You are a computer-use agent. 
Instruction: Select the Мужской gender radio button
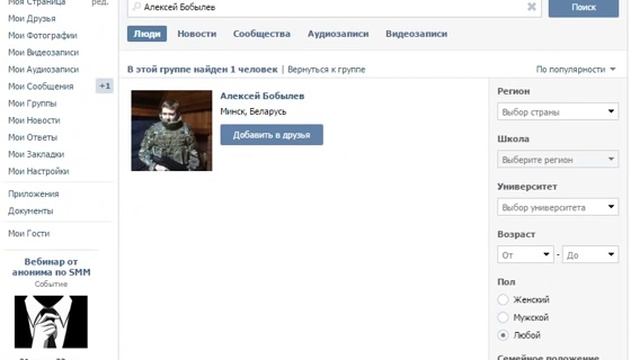503,317
